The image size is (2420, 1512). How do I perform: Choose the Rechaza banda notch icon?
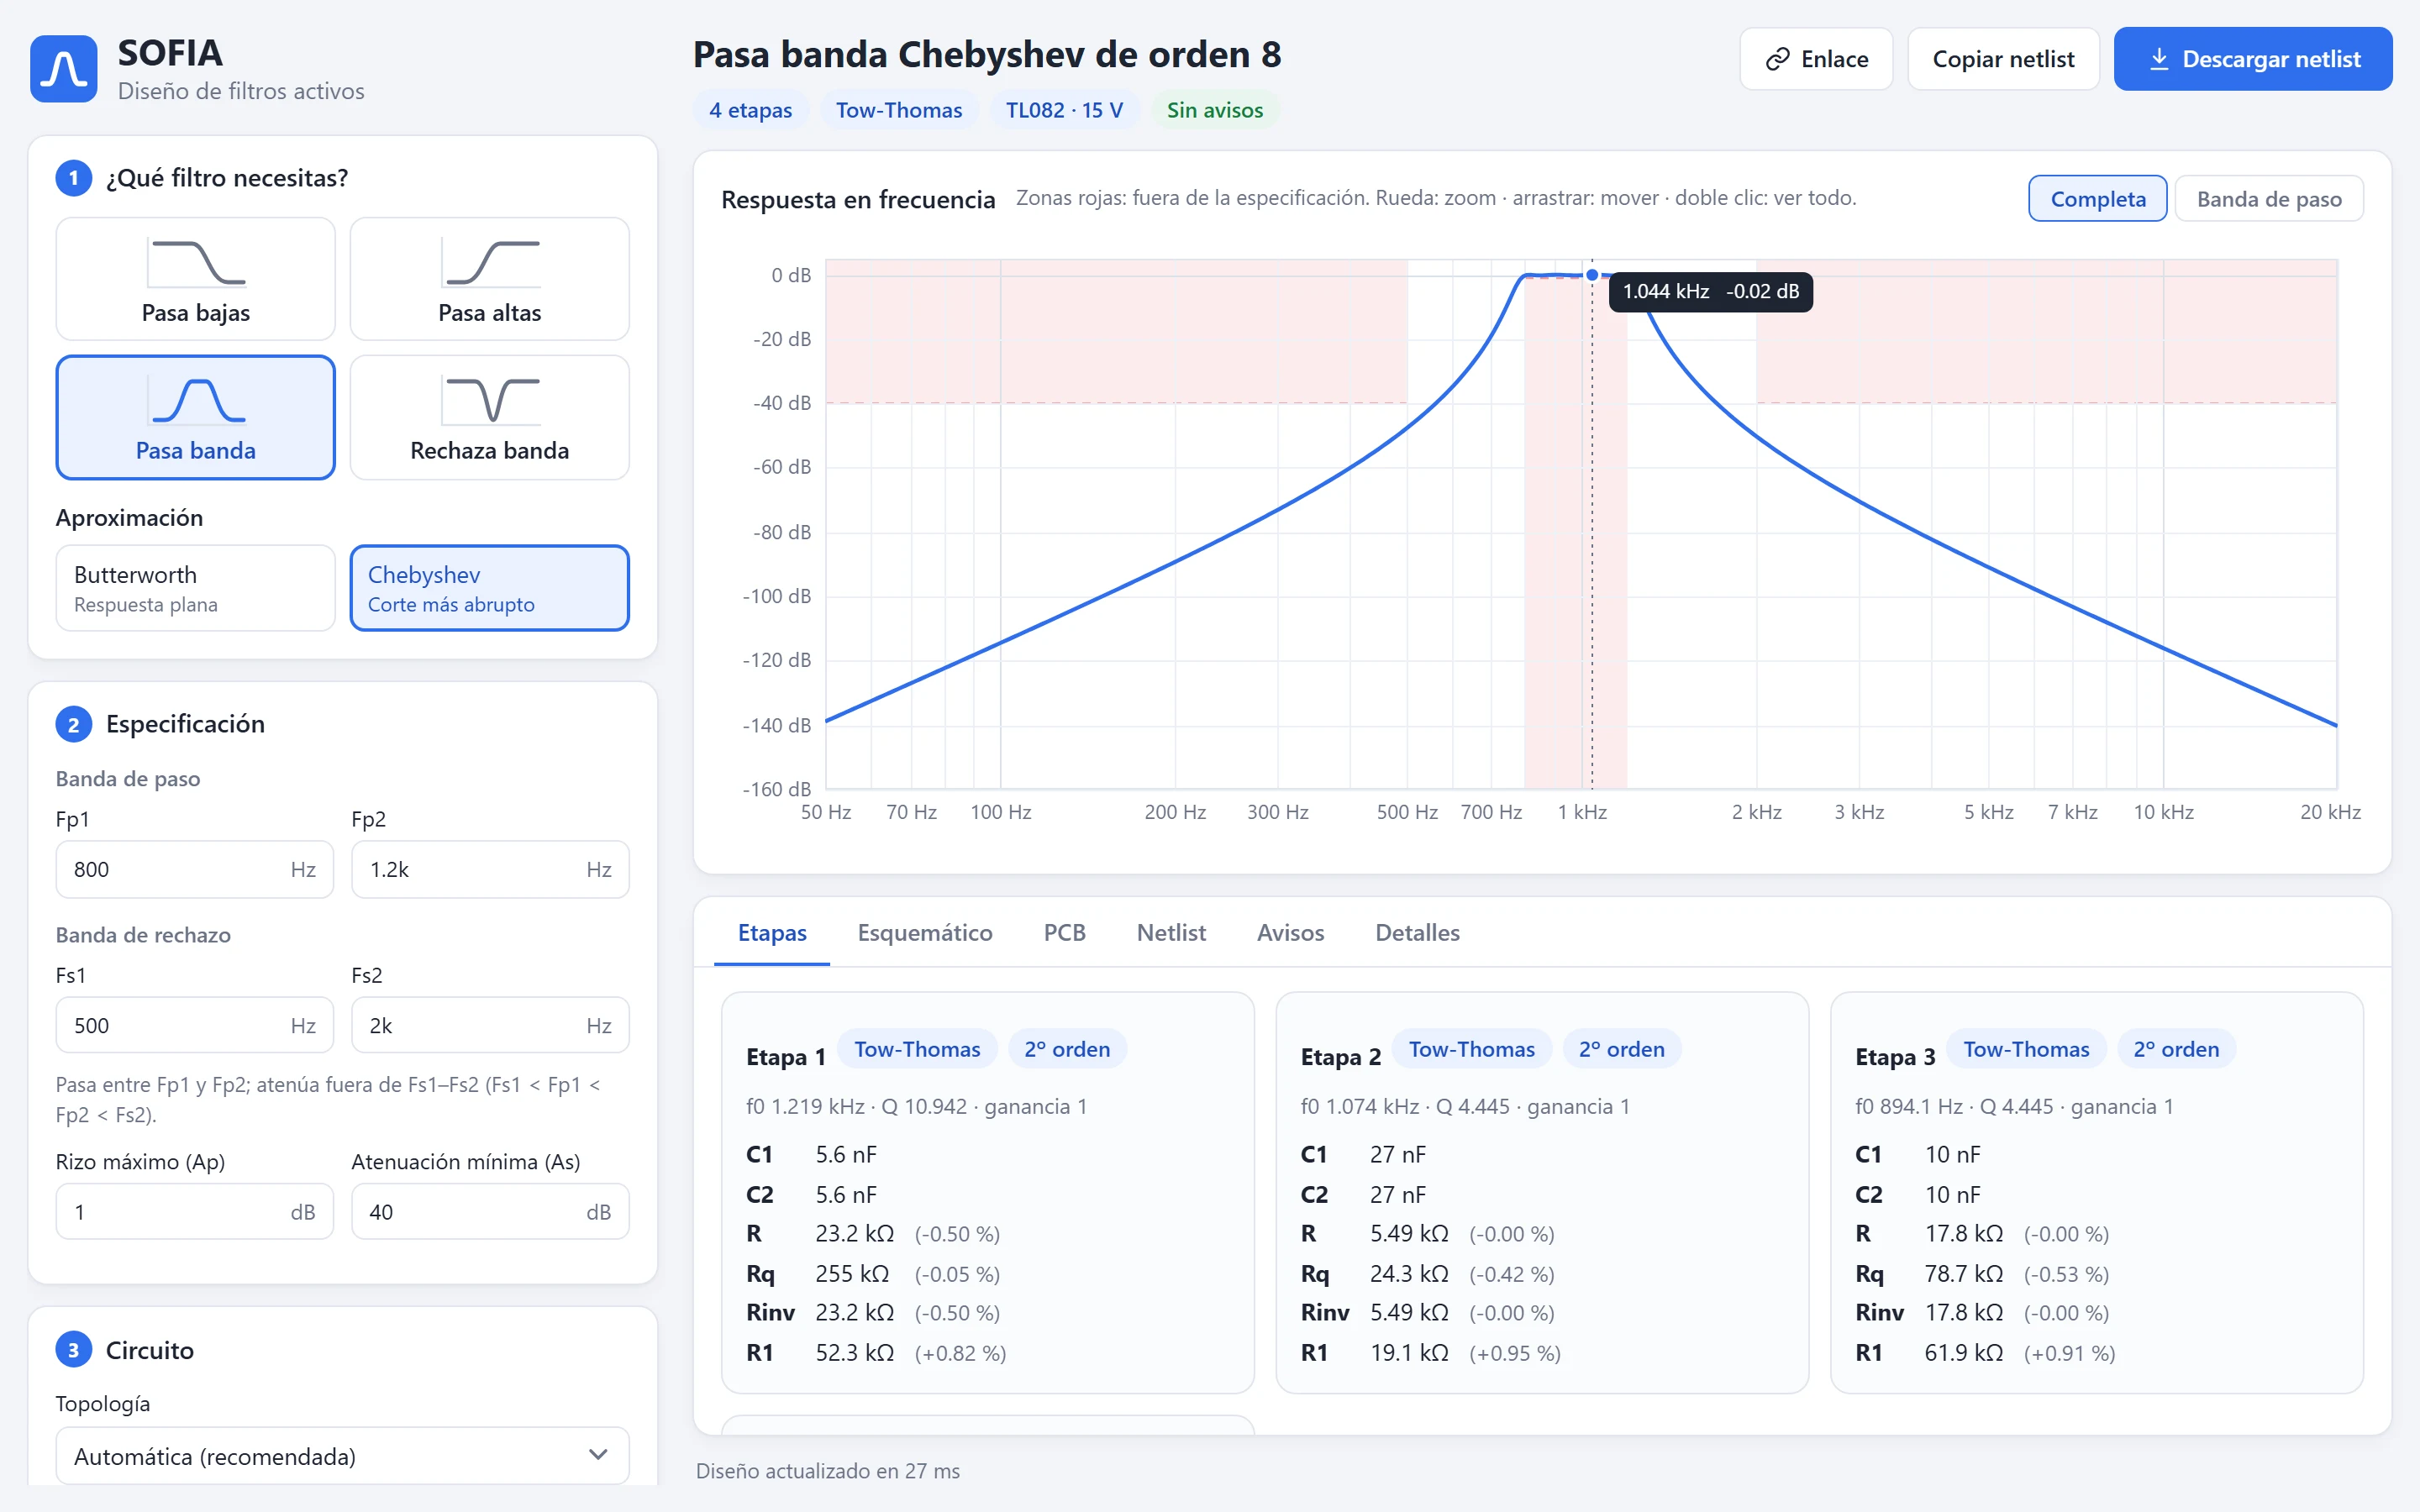coord(490,400)
